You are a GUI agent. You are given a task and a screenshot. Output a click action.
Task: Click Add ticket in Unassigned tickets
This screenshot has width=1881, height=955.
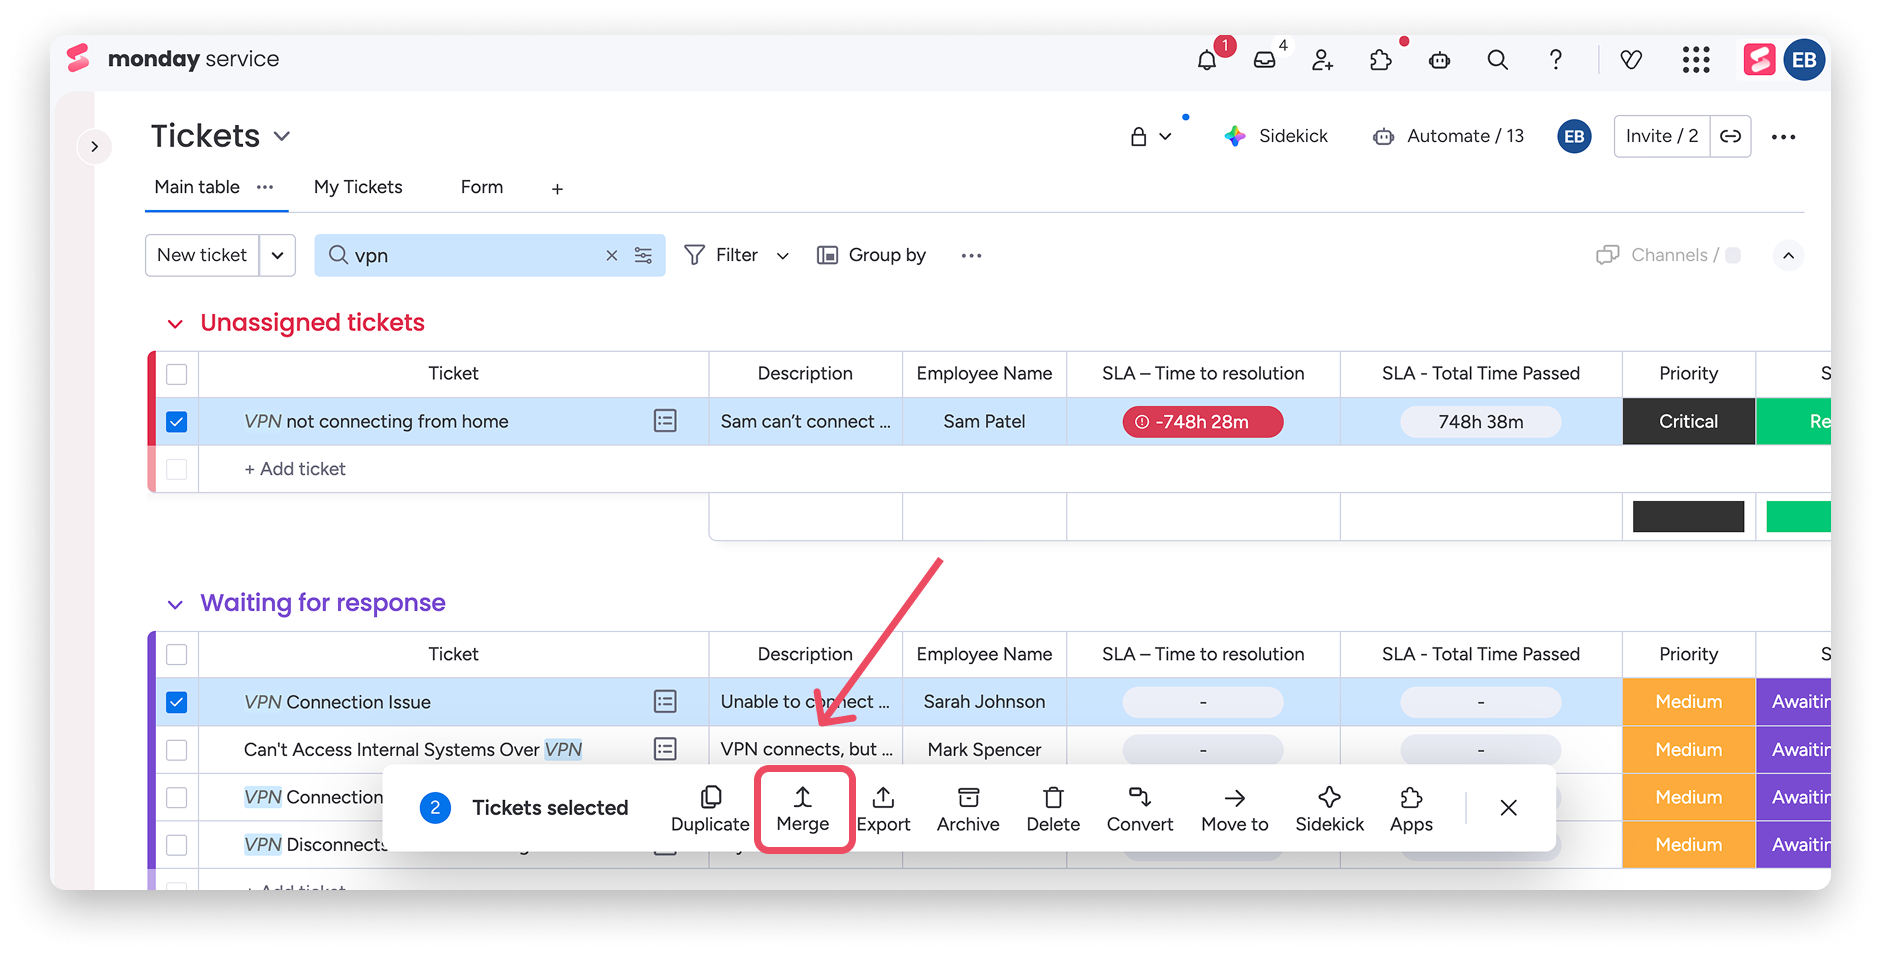(x=295, y=469)
